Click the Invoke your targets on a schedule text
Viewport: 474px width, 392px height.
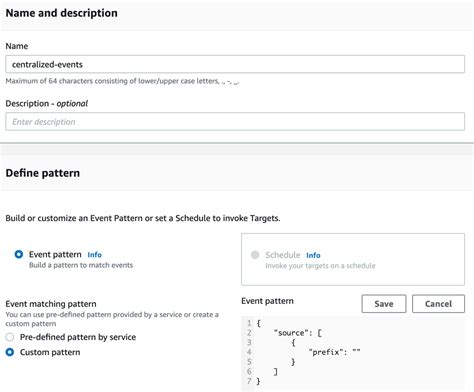click(320, 266)
